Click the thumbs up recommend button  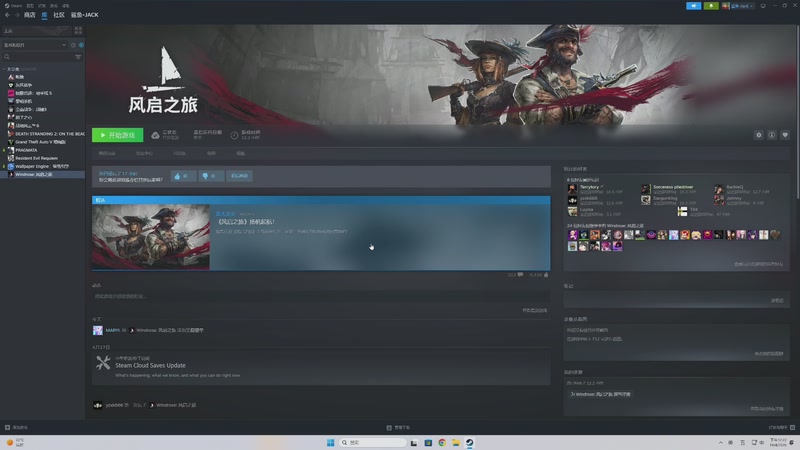tap(183, 176)
